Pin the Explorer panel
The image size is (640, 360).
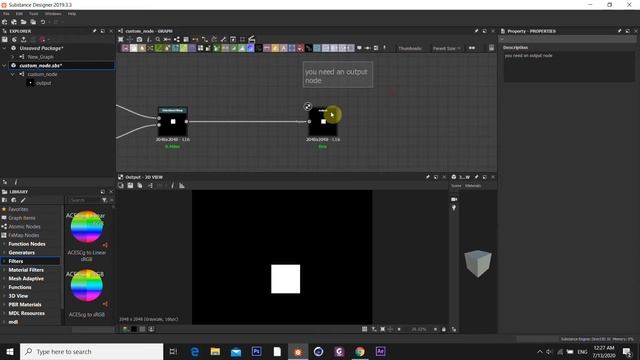[95, 31]
